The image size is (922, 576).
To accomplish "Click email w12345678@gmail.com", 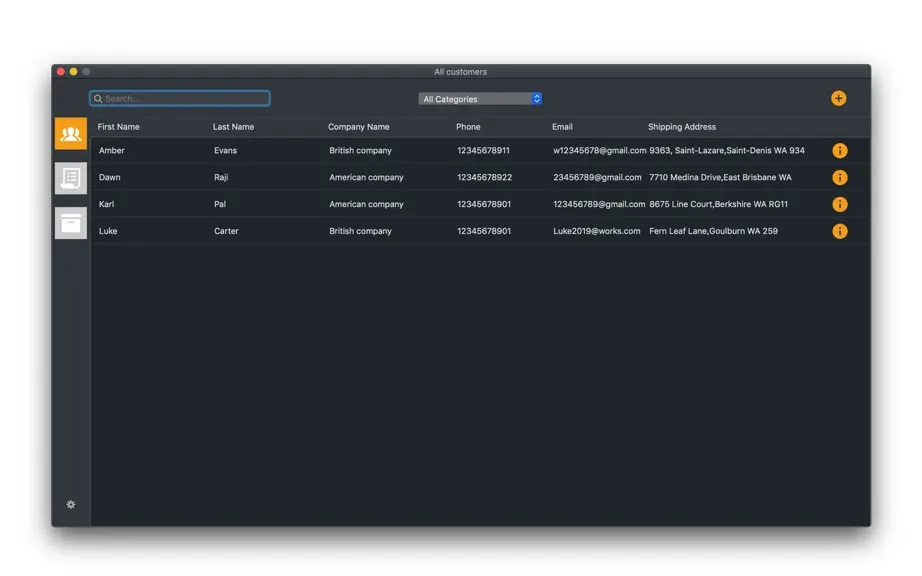I will 600,150.
